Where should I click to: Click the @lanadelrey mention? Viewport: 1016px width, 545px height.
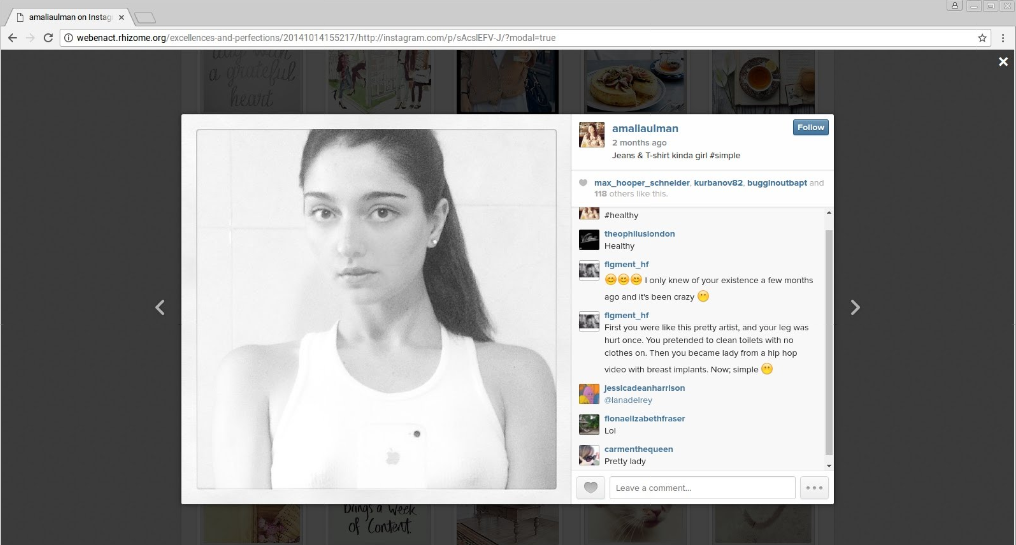point(629,400)
